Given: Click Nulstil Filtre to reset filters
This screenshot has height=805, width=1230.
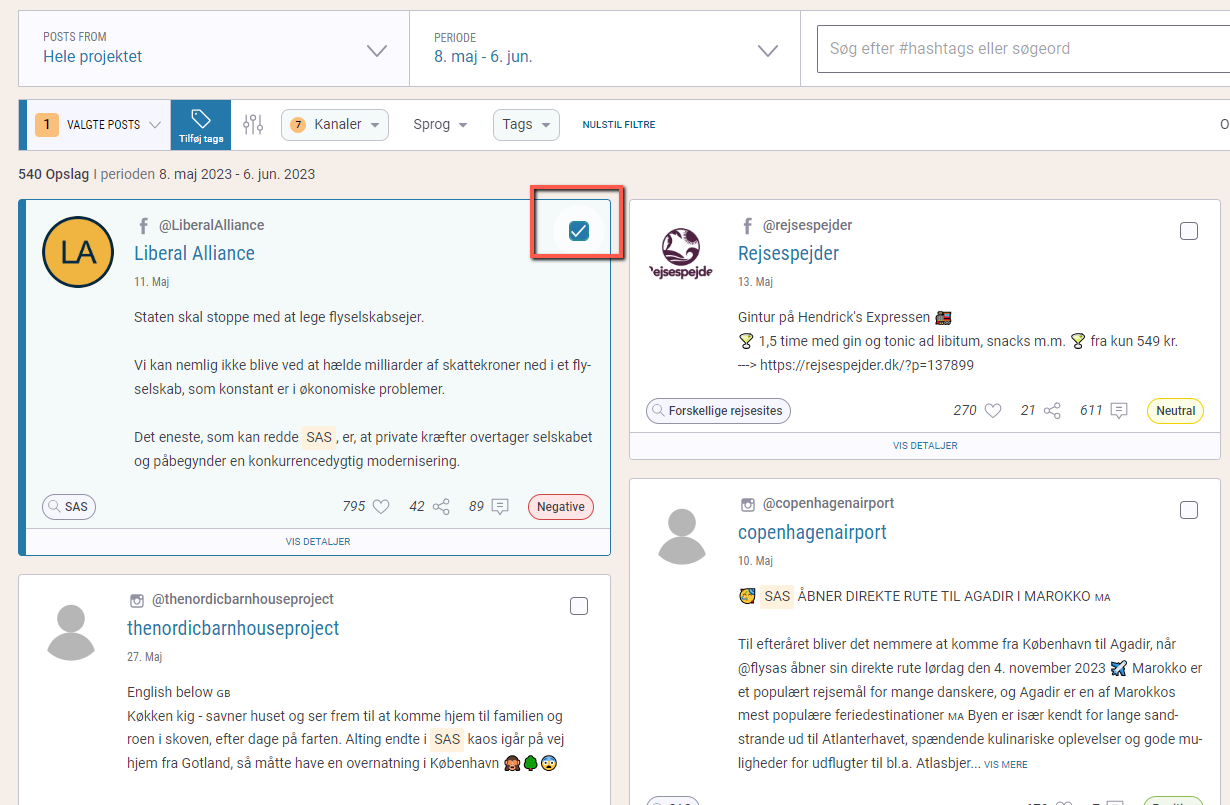Looking at the screenshot, I should (619, 125).
